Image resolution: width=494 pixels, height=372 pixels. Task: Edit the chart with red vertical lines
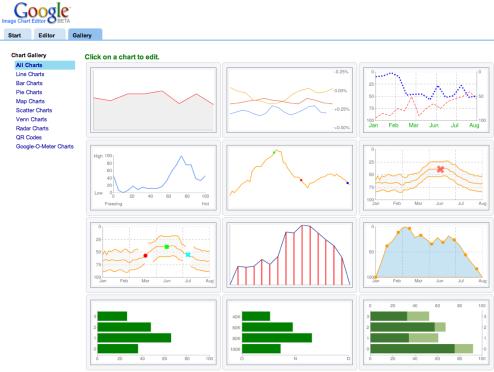tap(289, 255)
